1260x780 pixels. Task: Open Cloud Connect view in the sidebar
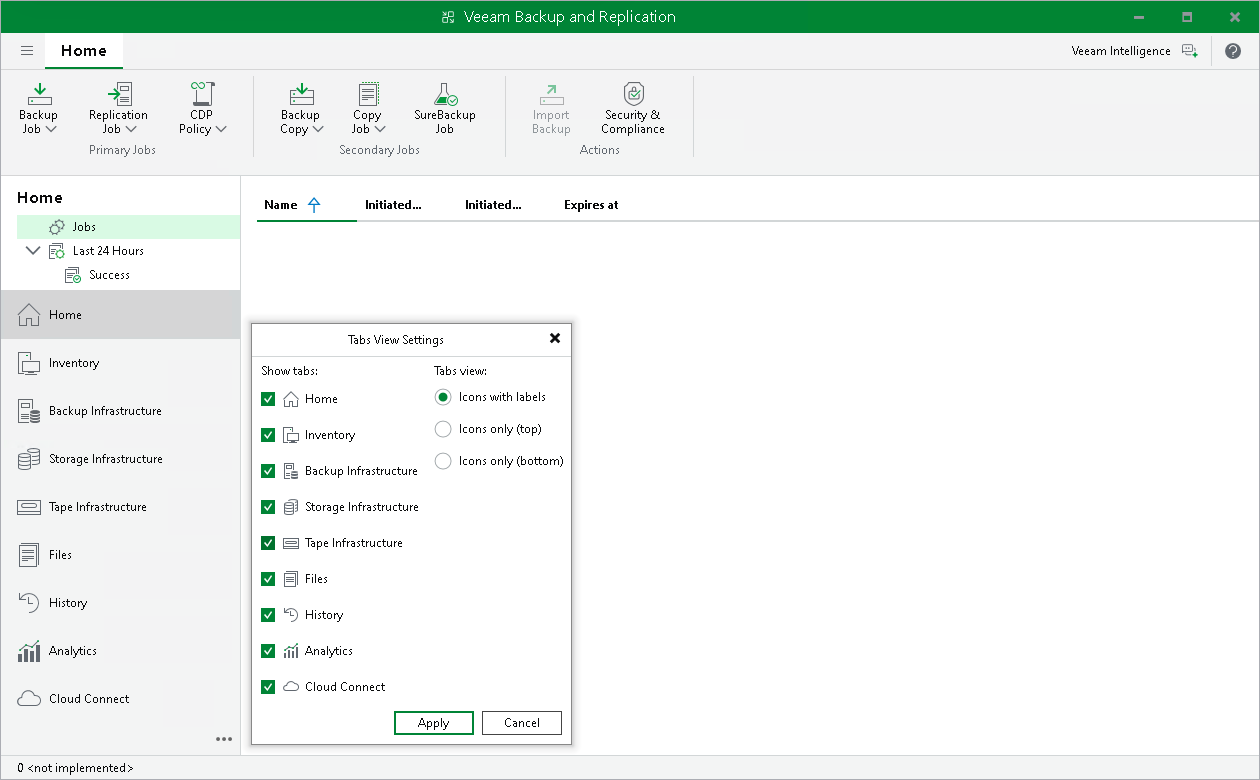pos(120,699)
